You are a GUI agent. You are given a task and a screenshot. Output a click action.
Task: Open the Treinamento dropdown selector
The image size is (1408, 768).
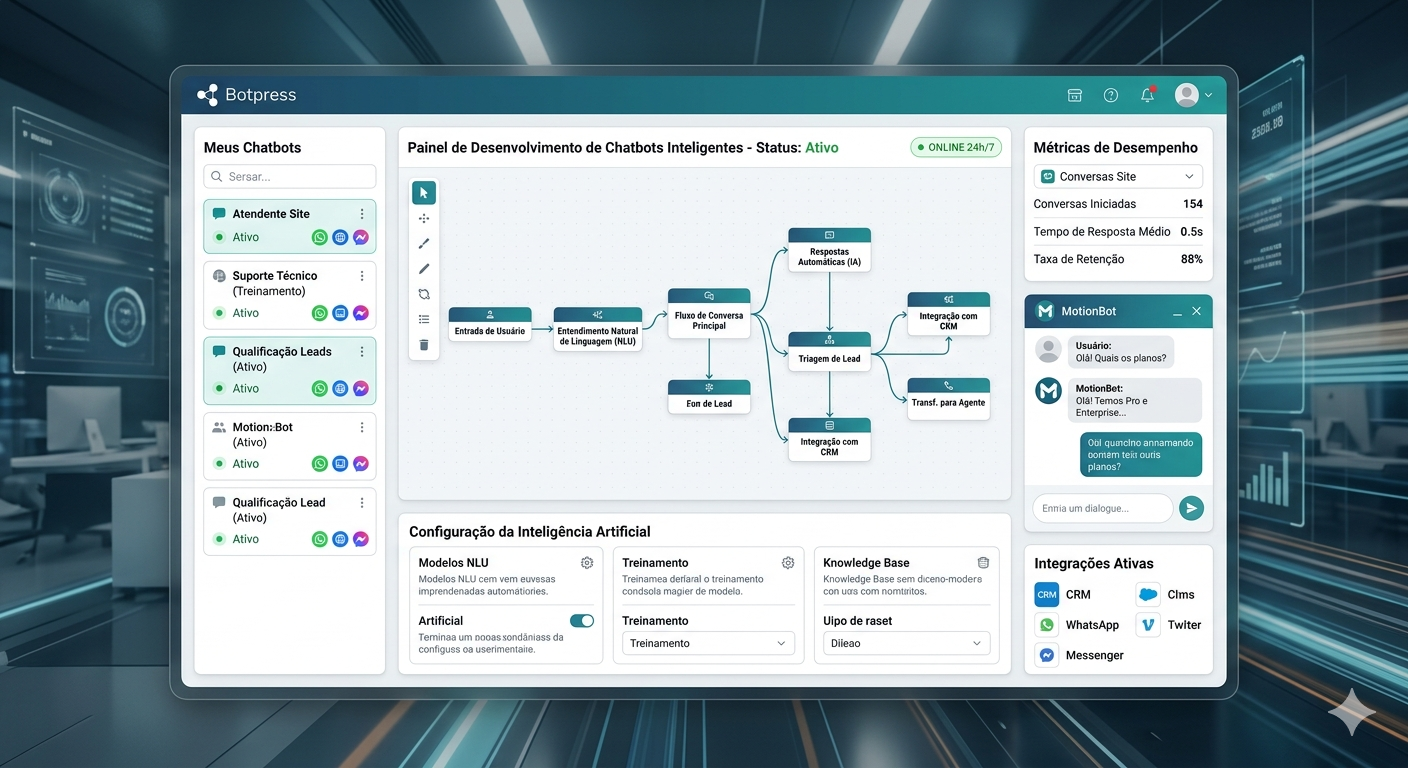(708, 643)
